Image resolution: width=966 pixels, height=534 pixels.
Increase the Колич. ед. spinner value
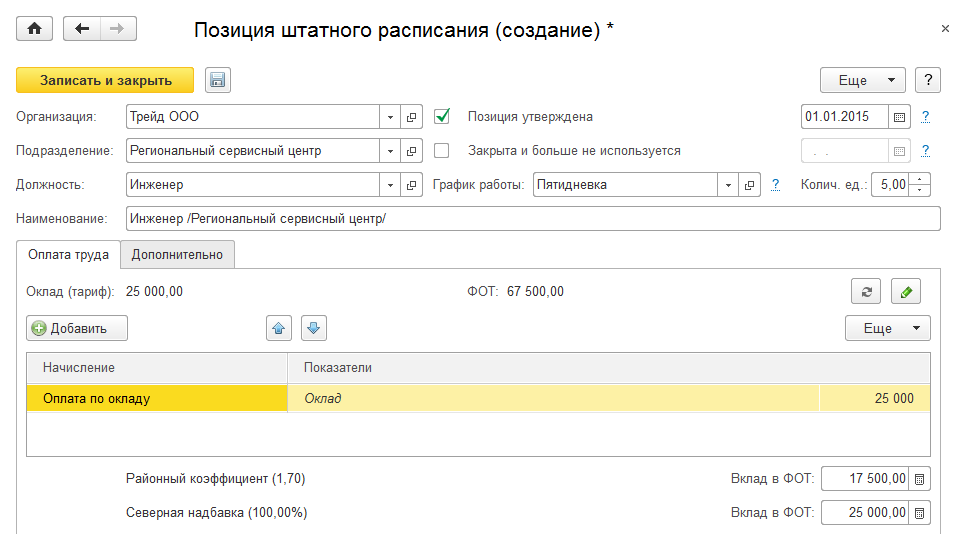click(922, 180)
